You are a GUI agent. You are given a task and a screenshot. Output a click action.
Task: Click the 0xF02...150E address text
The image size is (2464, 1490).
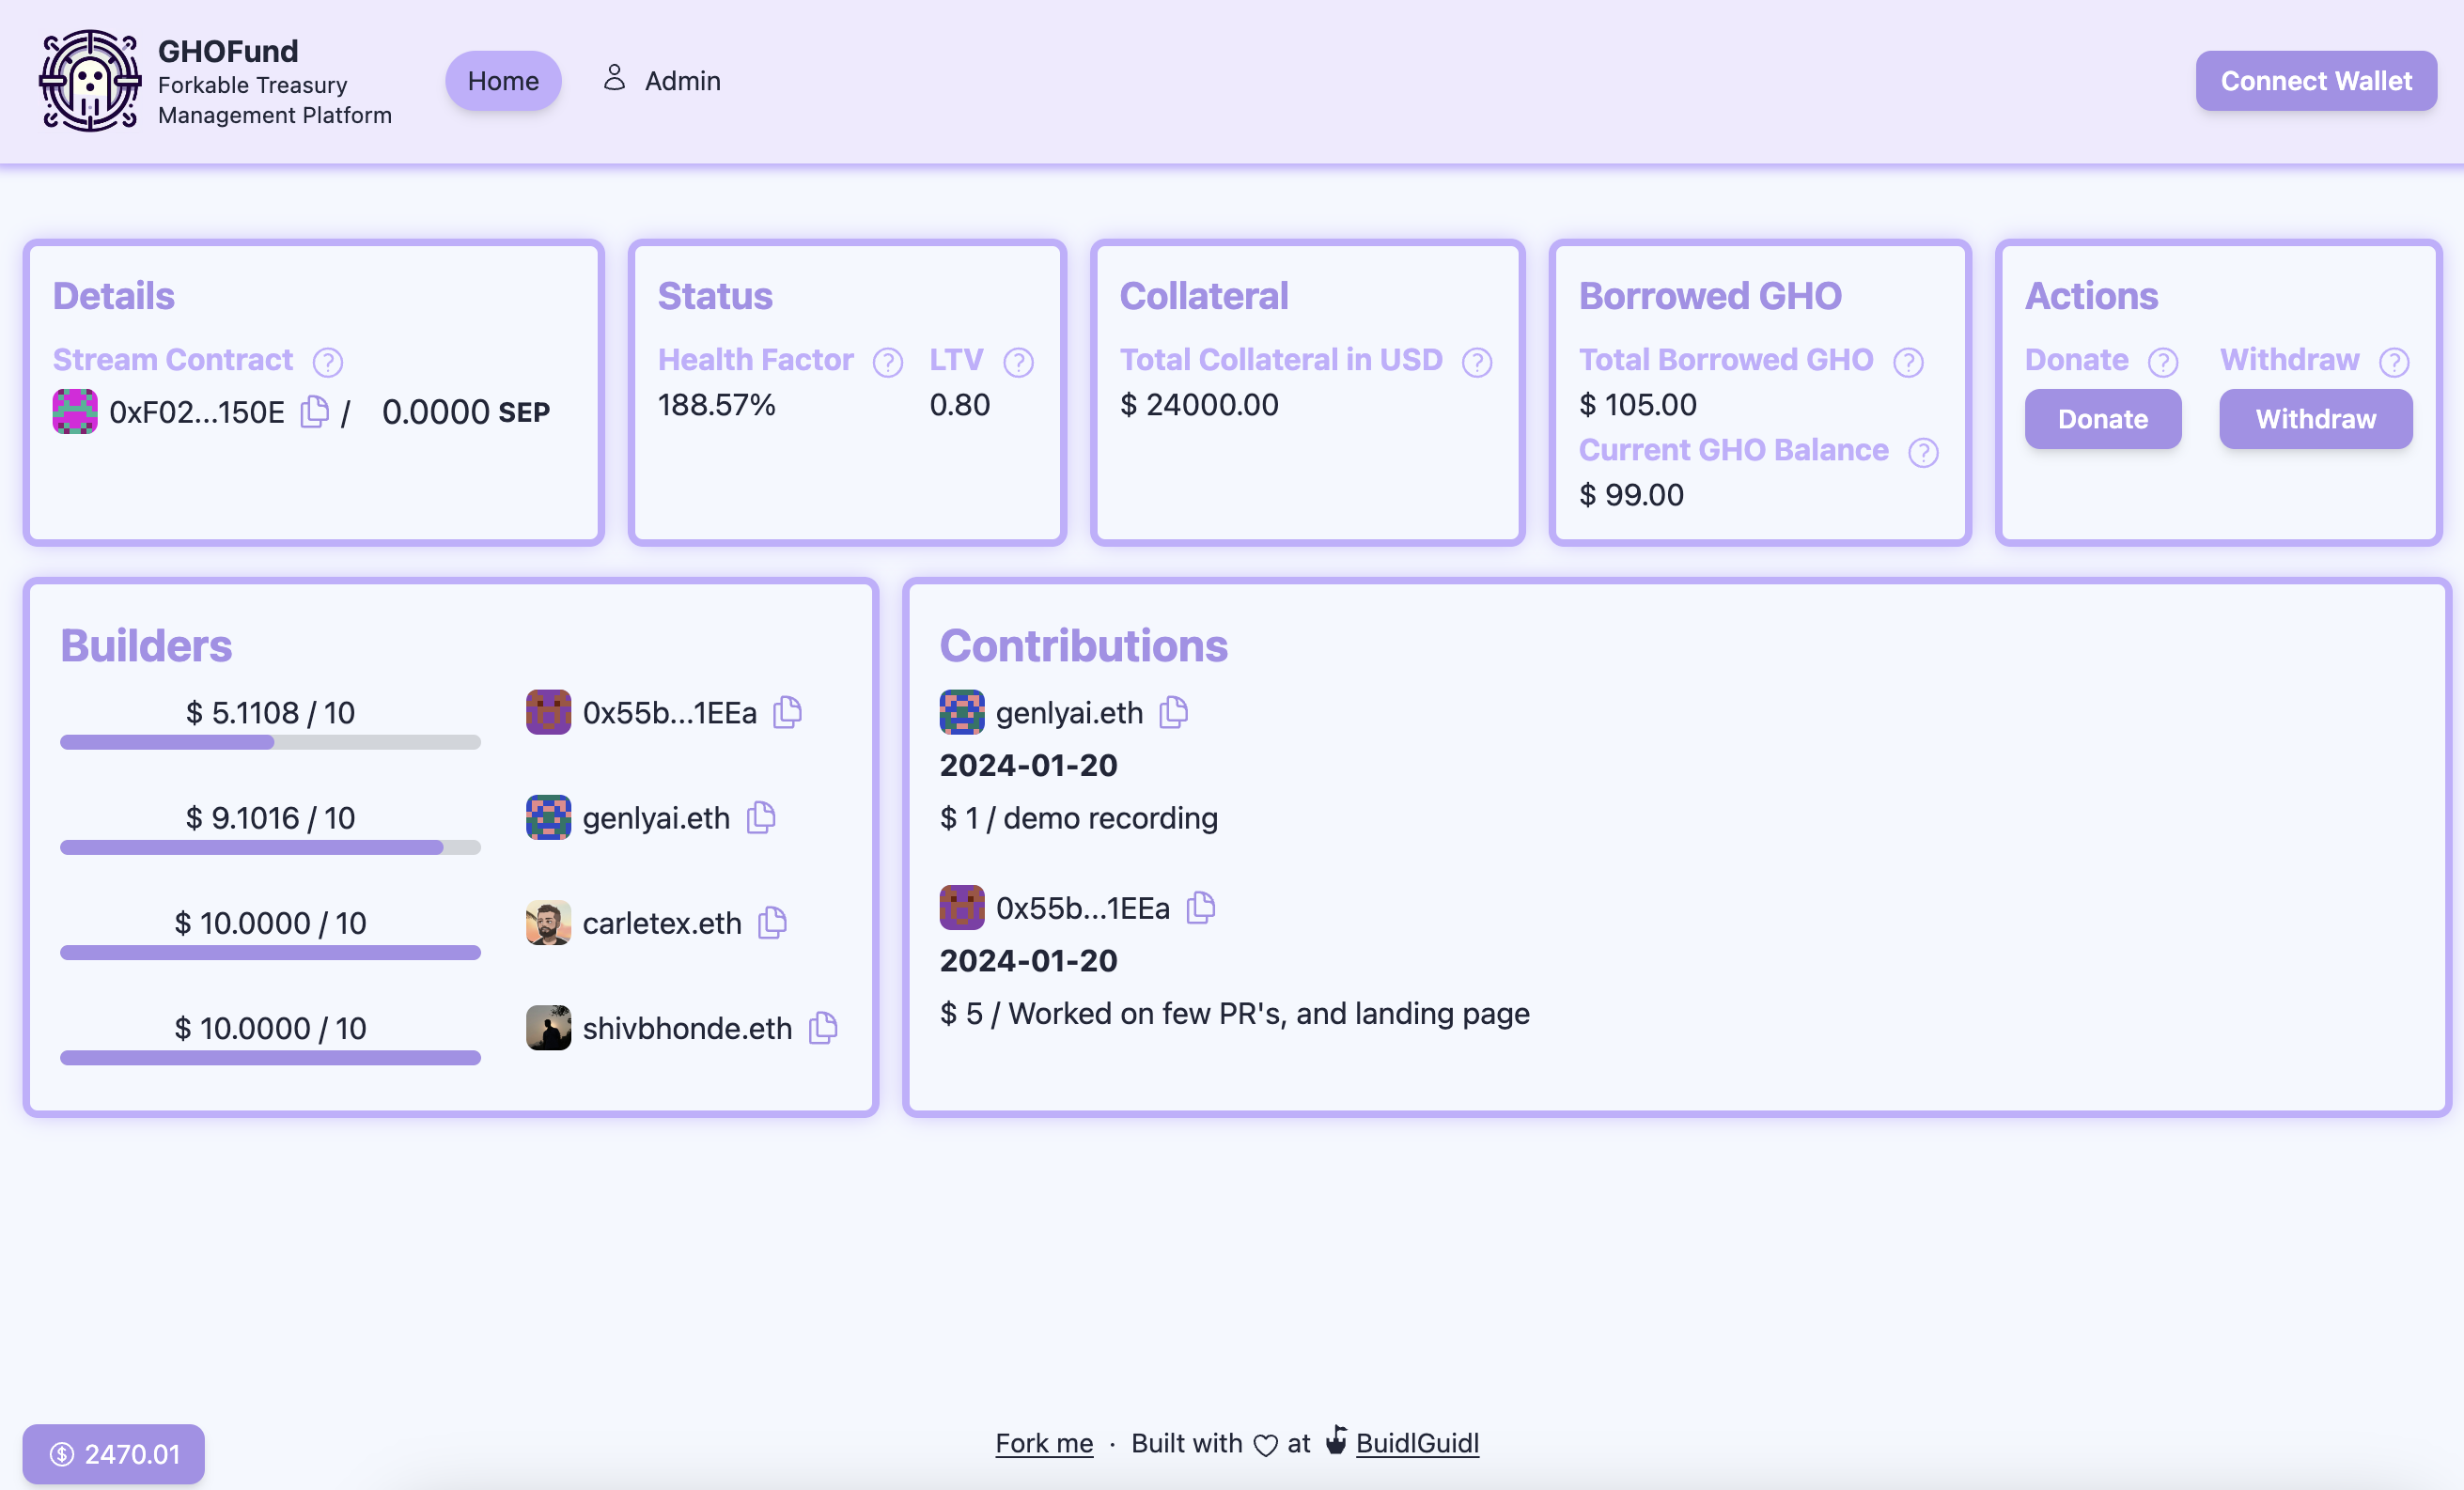click(197, 412)
